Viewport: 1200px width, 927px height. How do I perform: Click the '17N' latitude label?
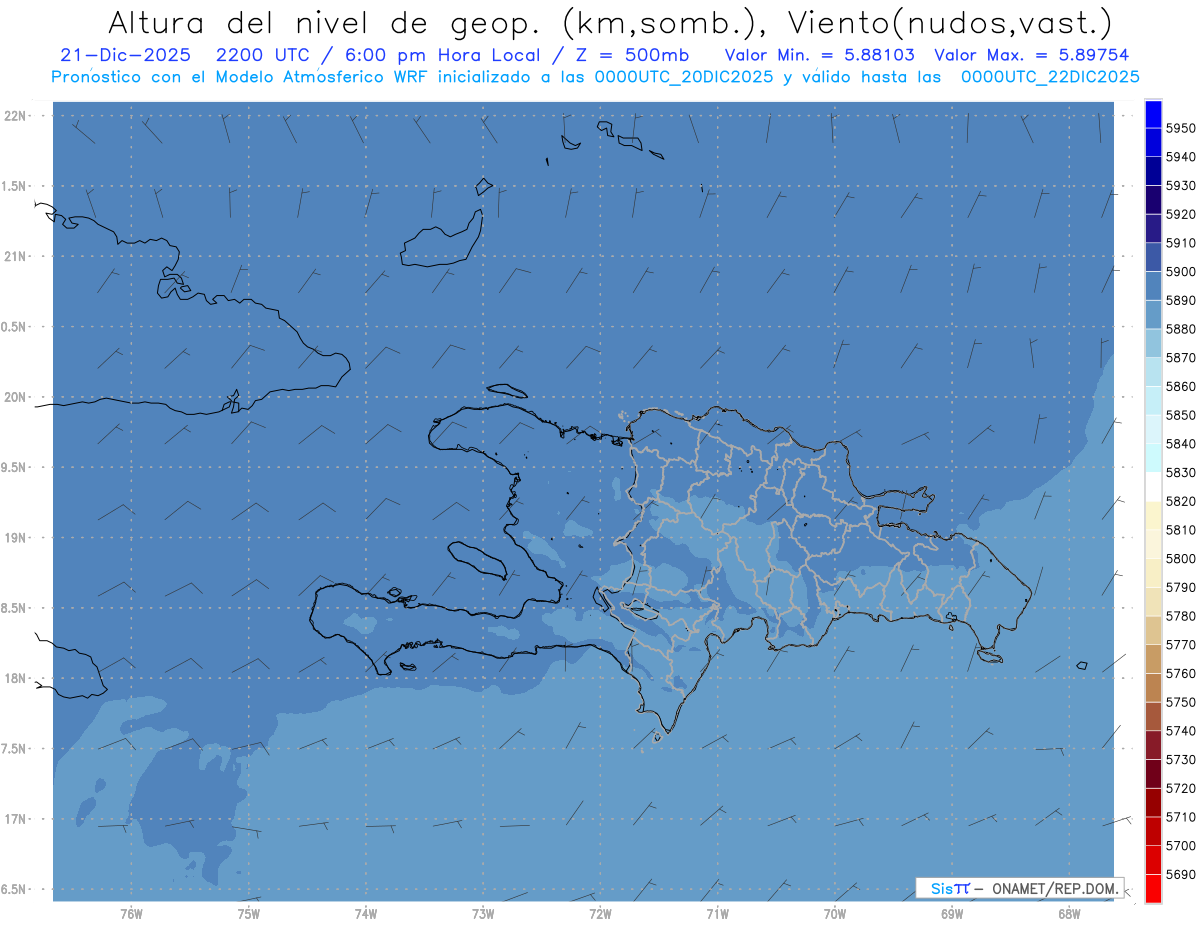click(x=15, y=819)
